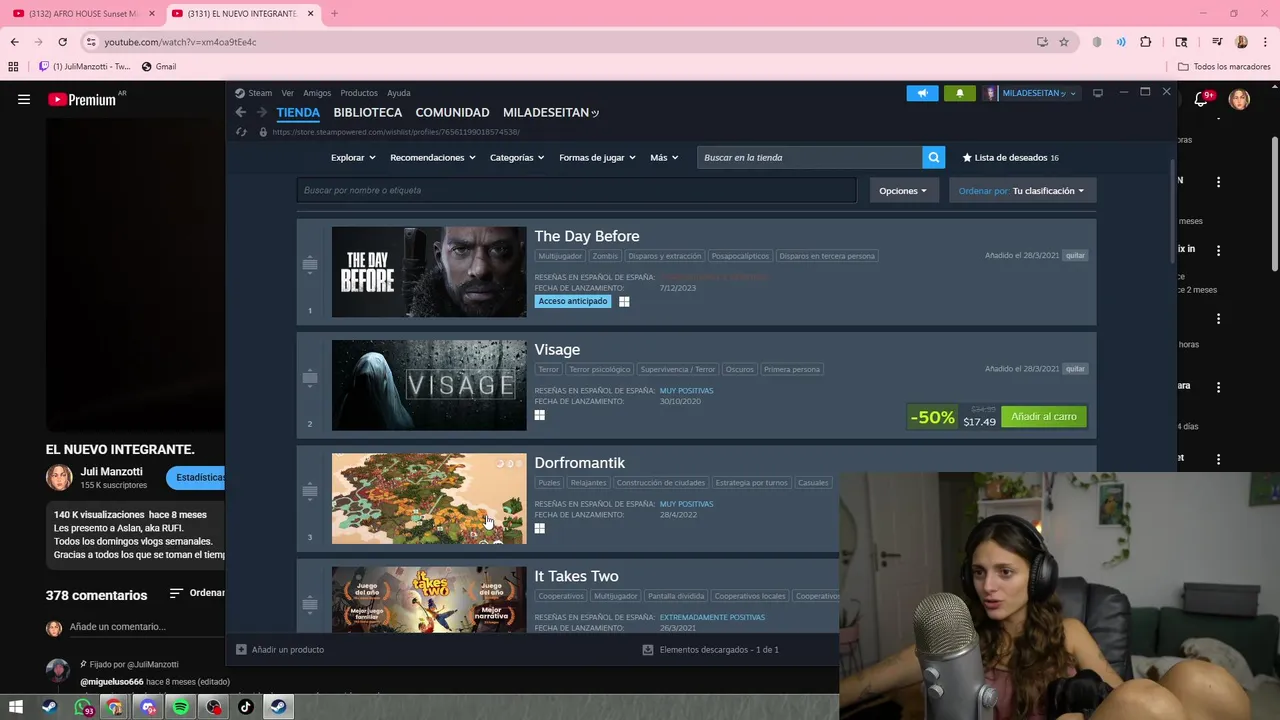Viewport: 1280px width, 720px height.
Task: Click the Windows platform icon for The Day Before
Action: [624, 301]
